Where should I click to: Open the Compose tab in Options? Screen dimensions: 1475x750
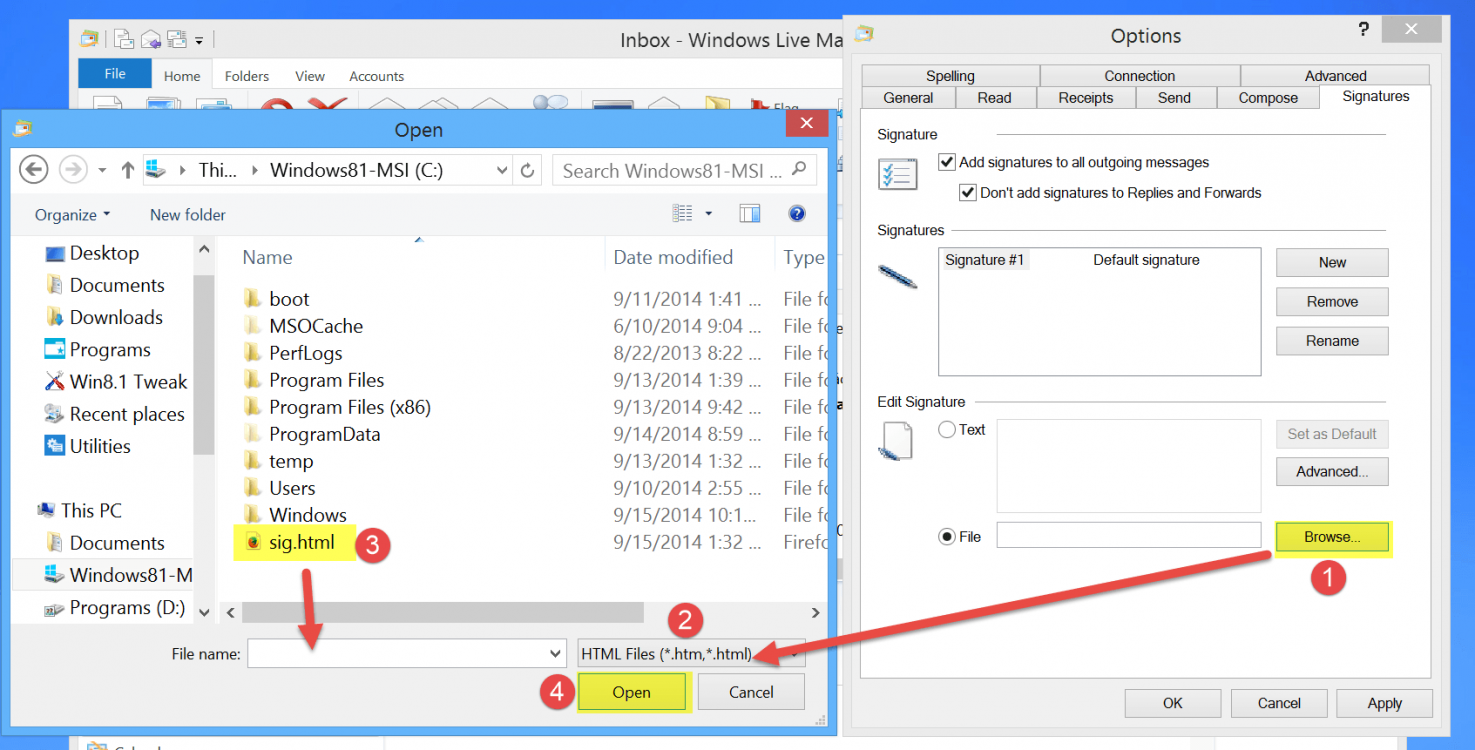pos(1268,98)
